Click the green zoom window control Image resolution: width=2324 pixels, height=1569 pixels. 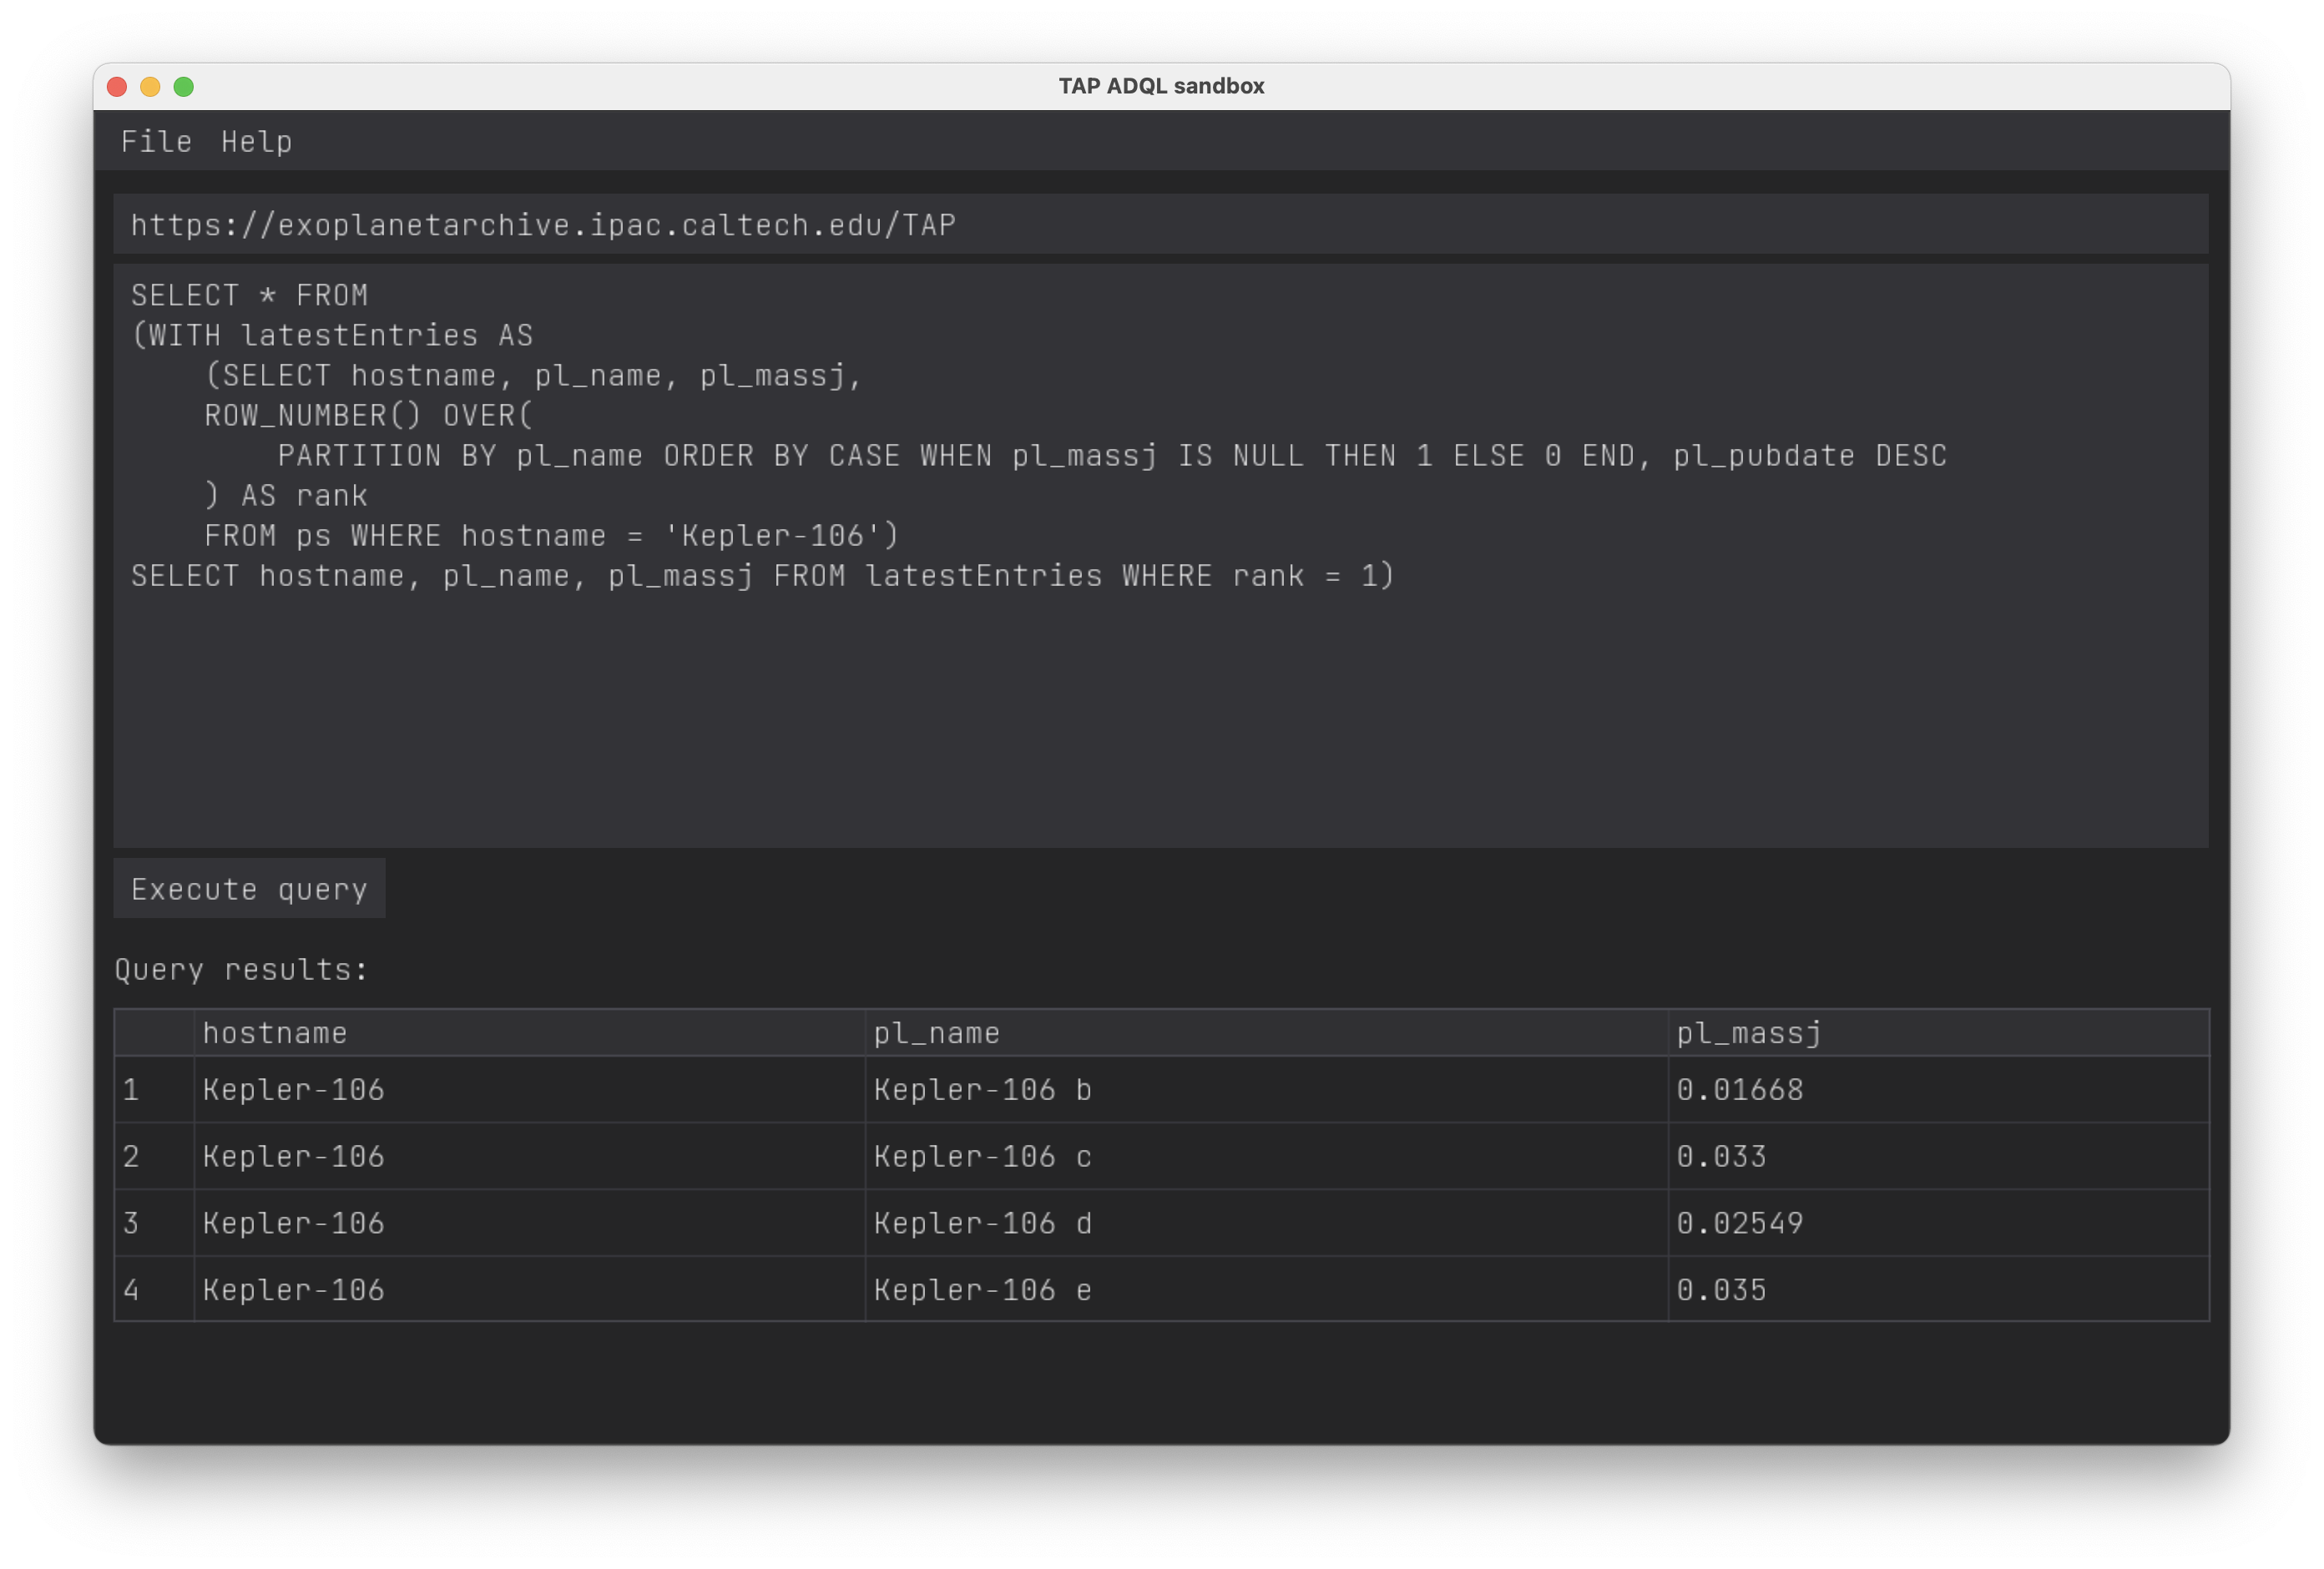tap(184, 87)
